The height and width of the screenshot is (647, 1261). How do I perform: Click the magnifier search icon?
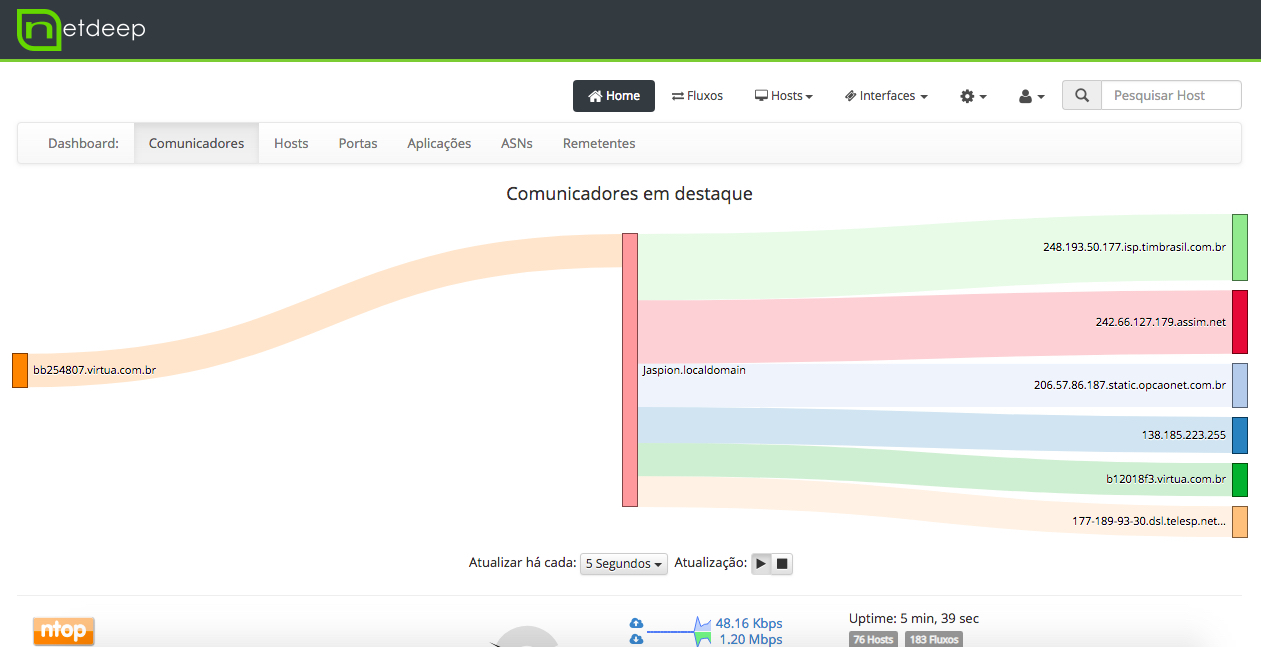pos(1081,96)
